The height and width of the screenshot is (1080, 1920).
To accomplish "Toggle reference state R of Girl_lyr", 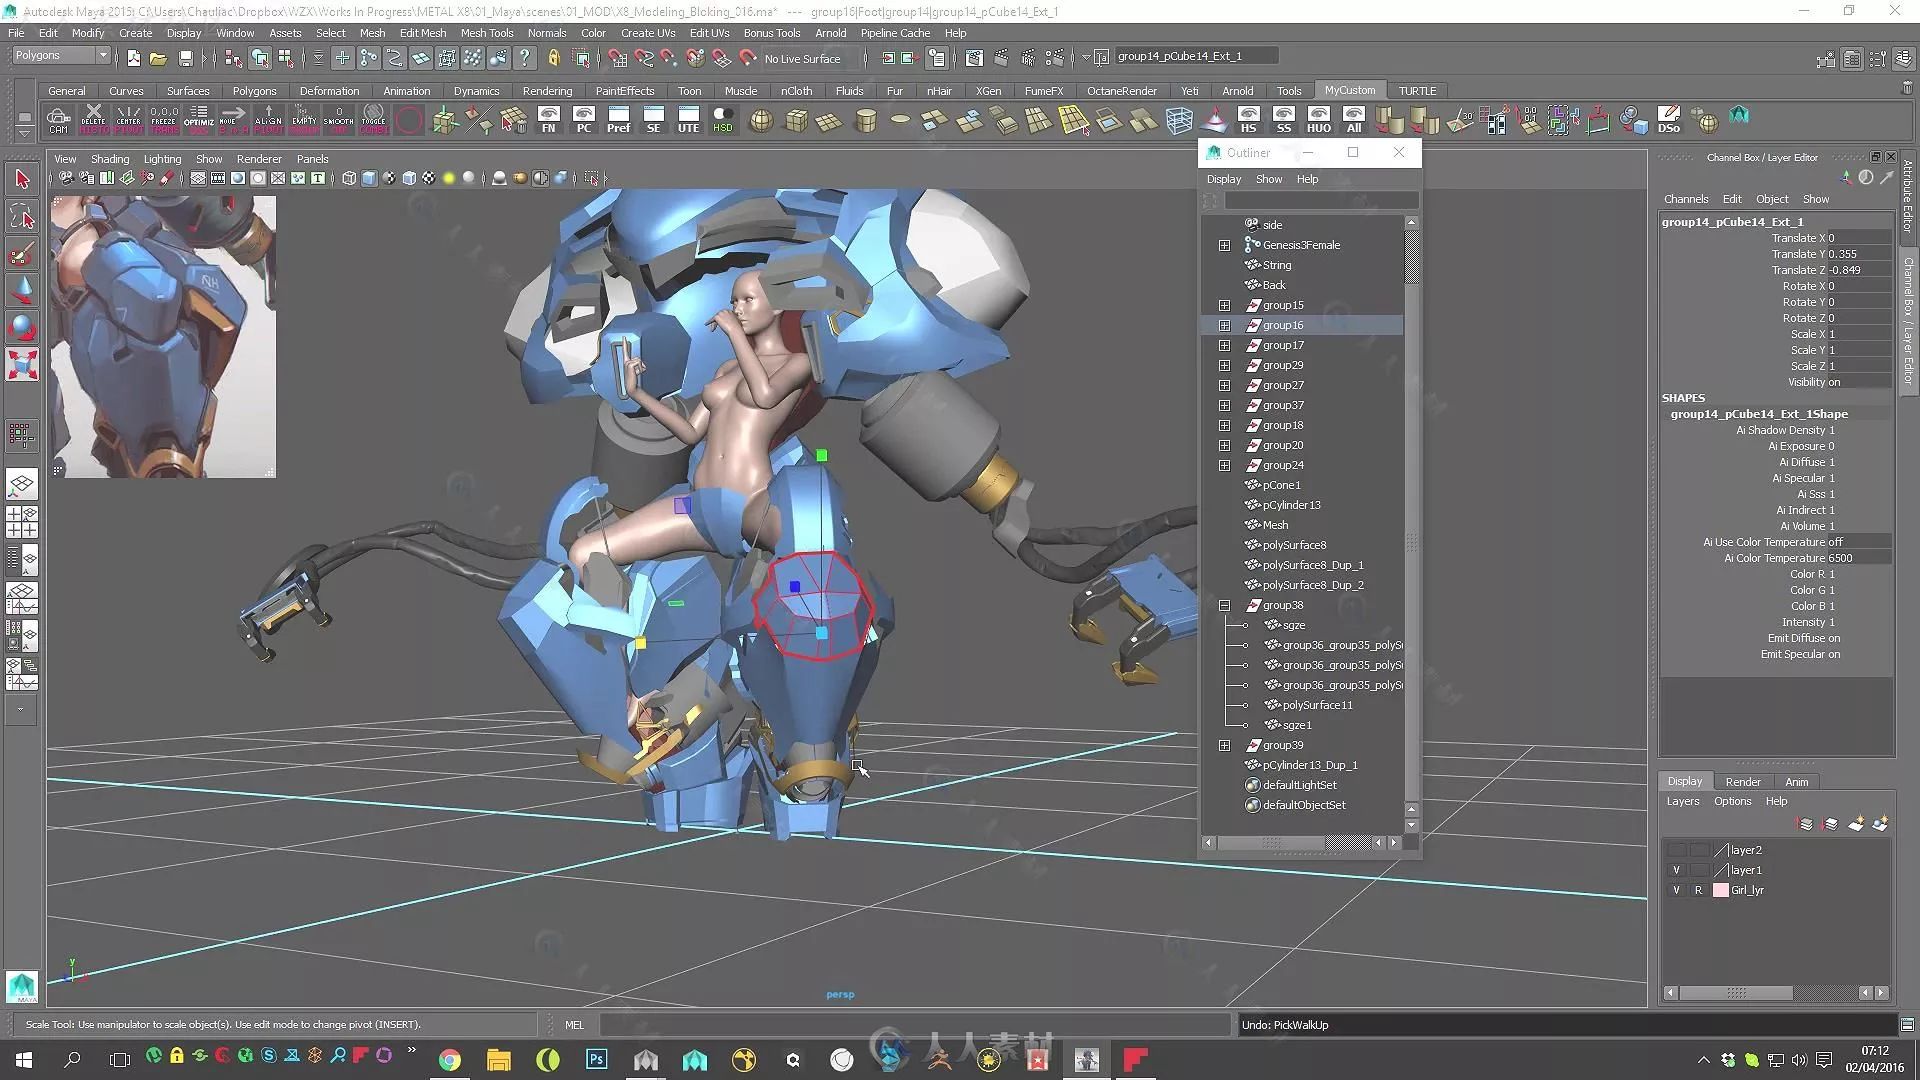I will [1698, 890].
